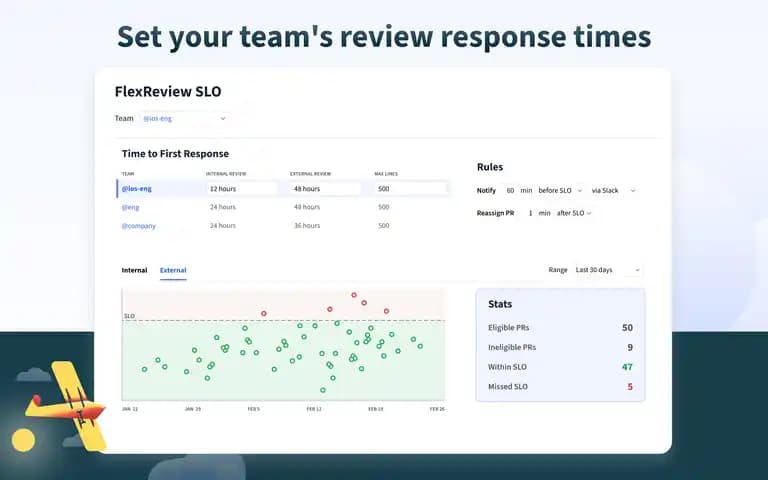Click the 500 max lines value for @eng
768x480 pixels.
click(x=384, y=207)
